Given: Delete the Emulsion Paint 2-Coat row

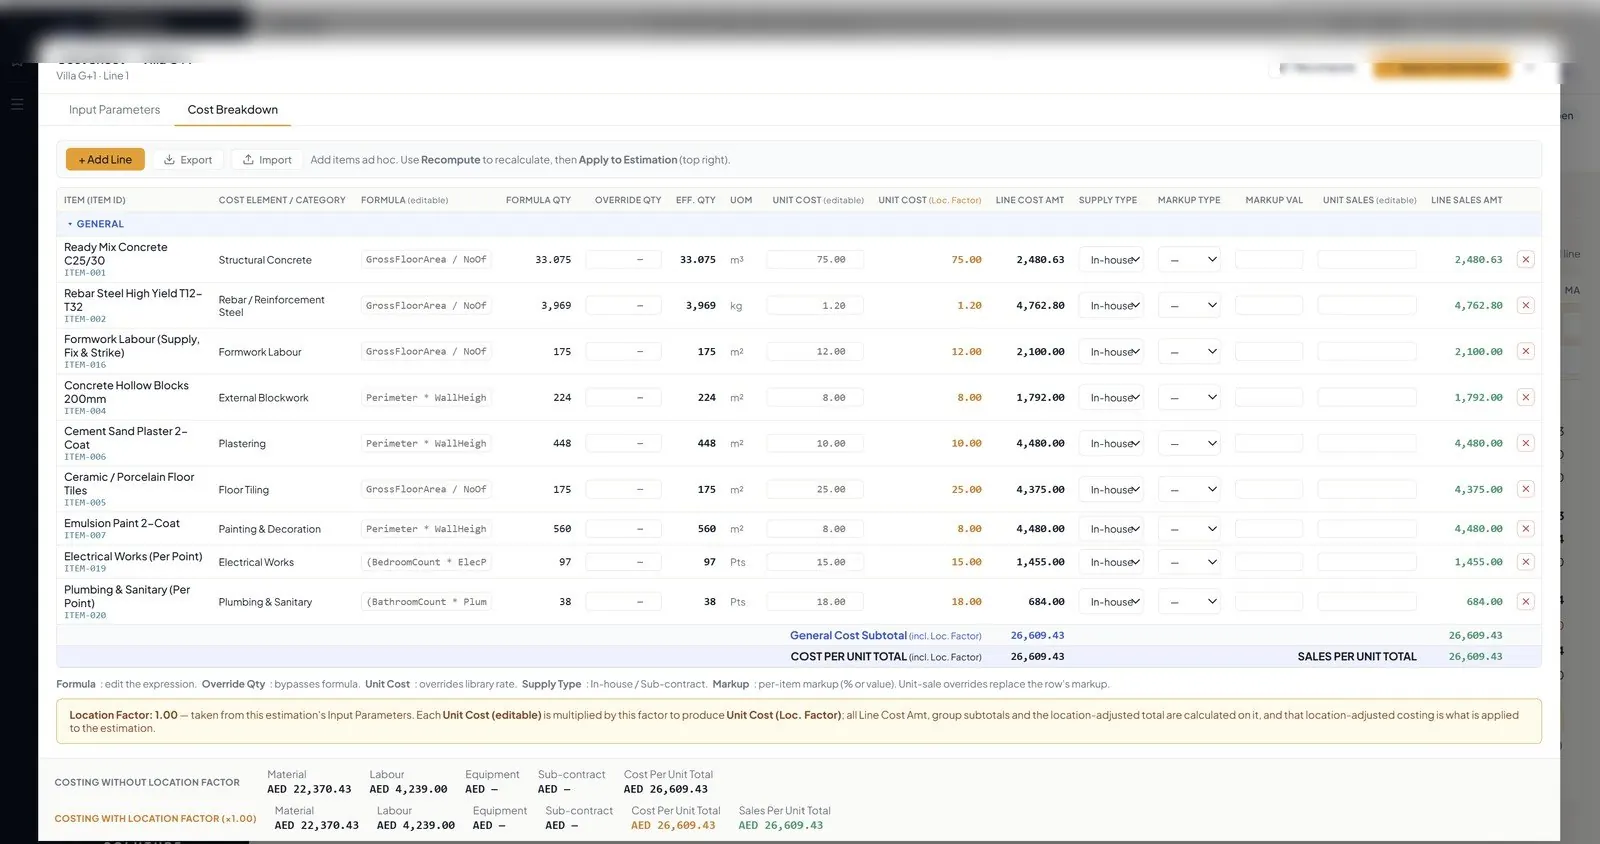Looking at the screenshot, I should pyautogui.click(x=1525, y=528).
